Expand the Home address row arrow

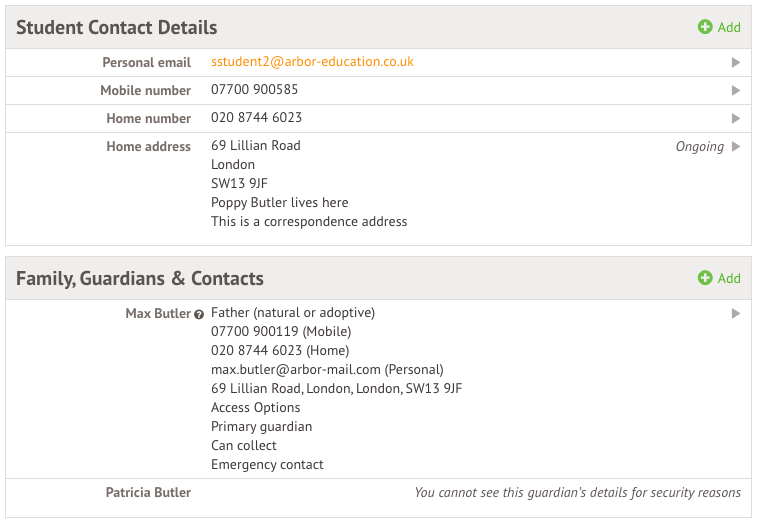click(x=736, y=146)
